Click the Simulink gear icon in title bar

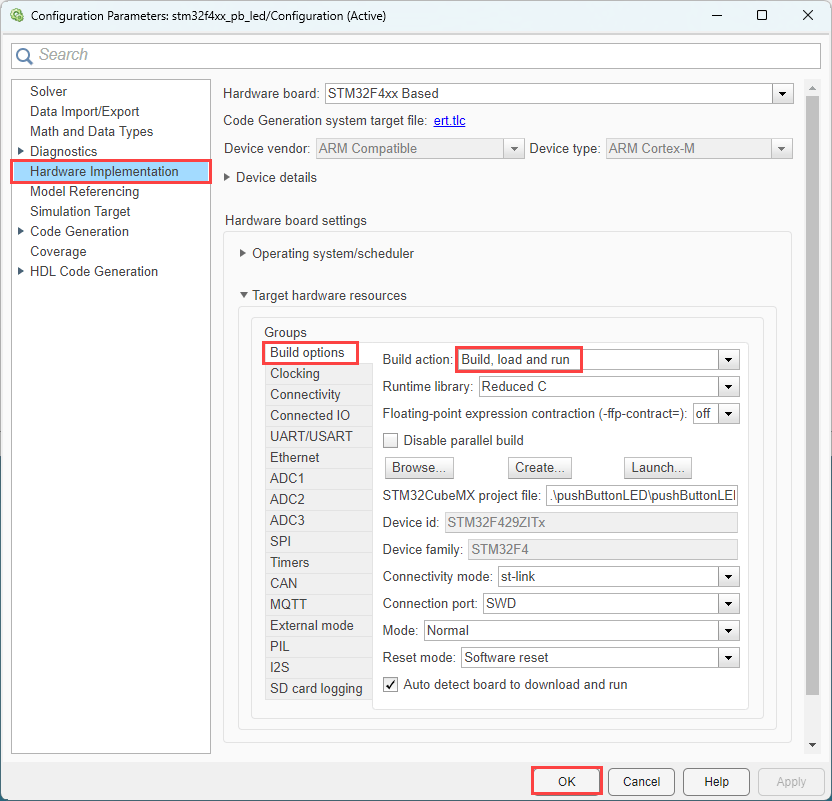point(17,15)
